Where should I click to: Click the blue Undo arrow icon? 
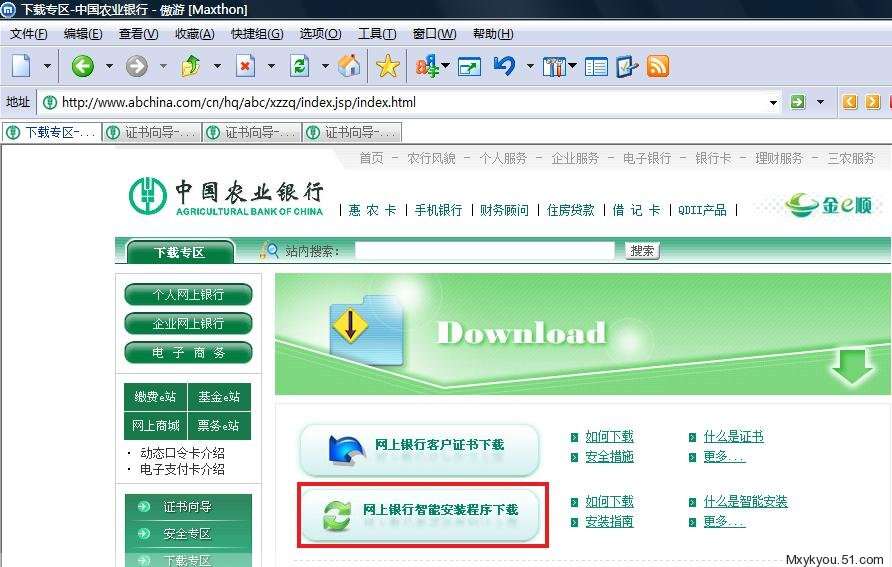pos(504,66)
